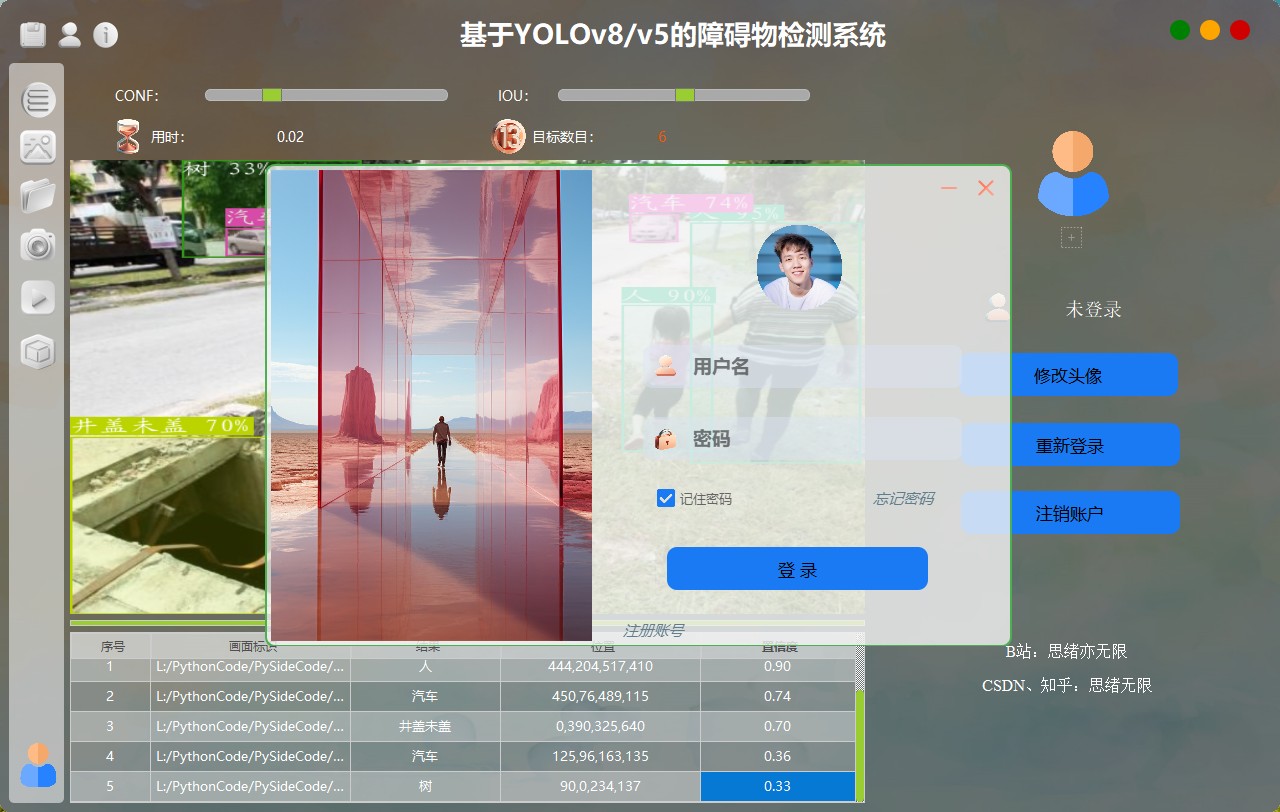The height and width of the screenshot is (812, 1280).
Task: Toggle the 记住密码 checkbox
Action: pos(666,498)
